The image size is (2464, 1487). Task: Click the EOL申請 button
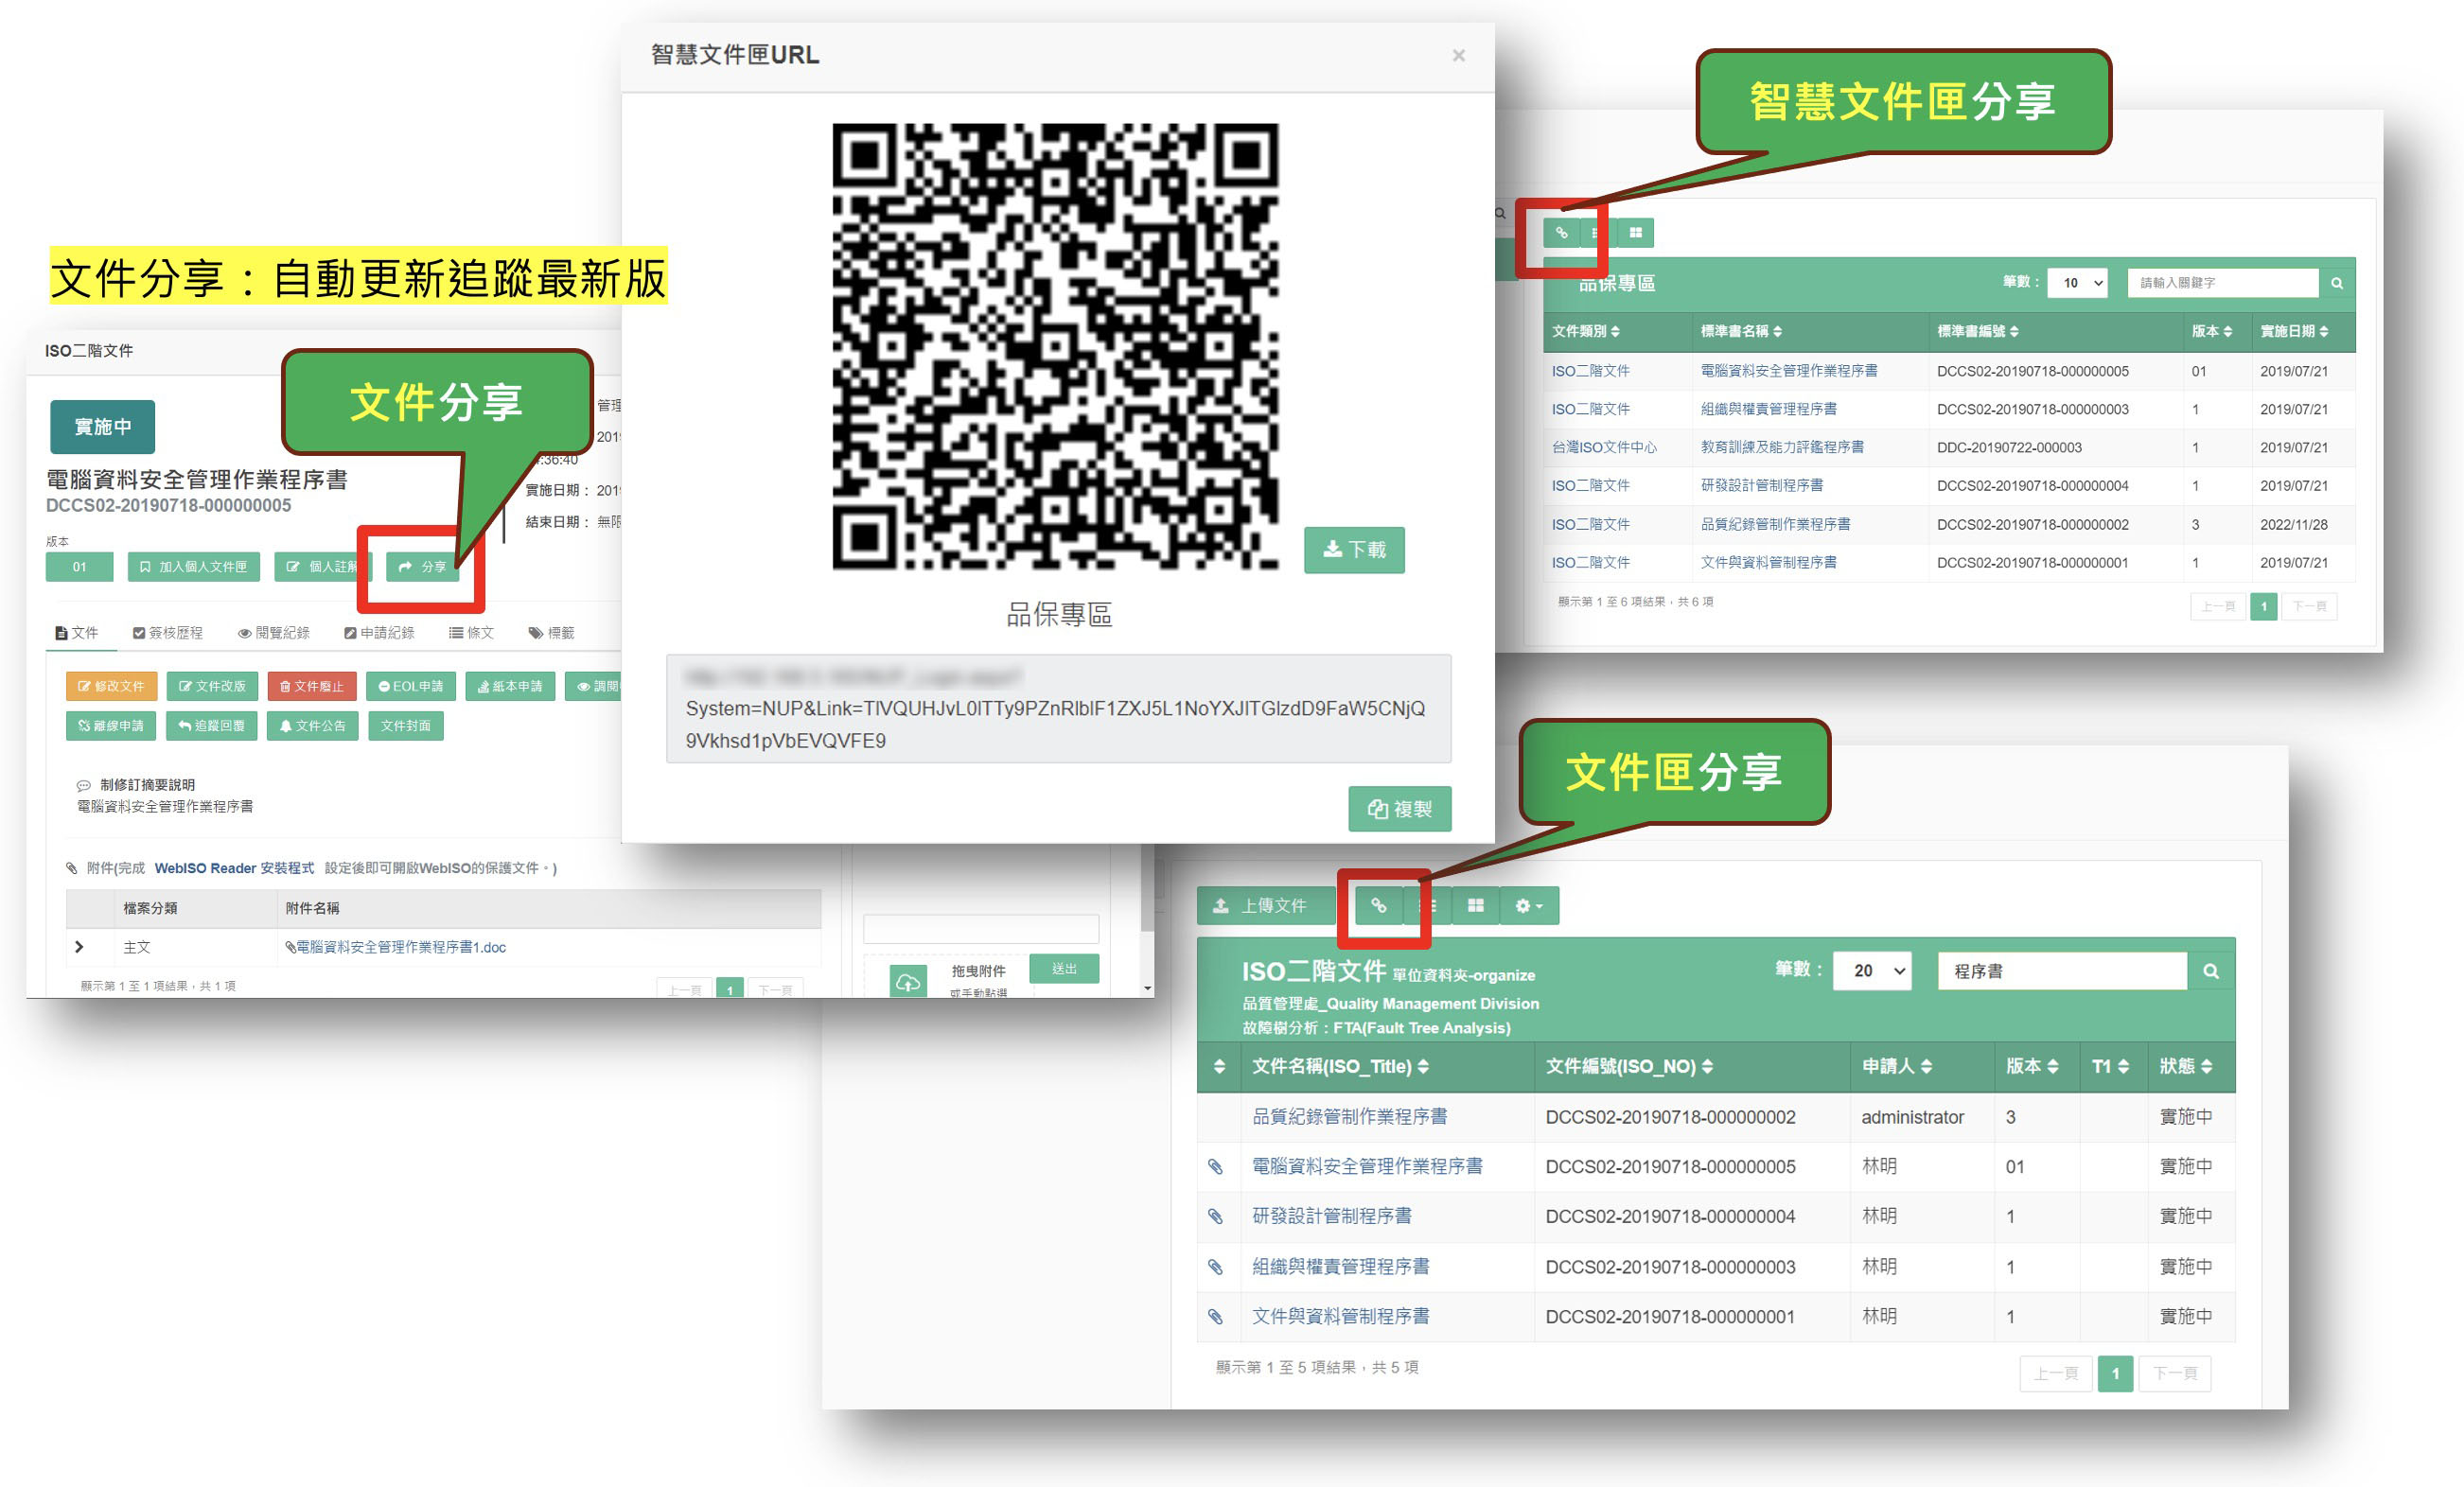click(411, 686)
